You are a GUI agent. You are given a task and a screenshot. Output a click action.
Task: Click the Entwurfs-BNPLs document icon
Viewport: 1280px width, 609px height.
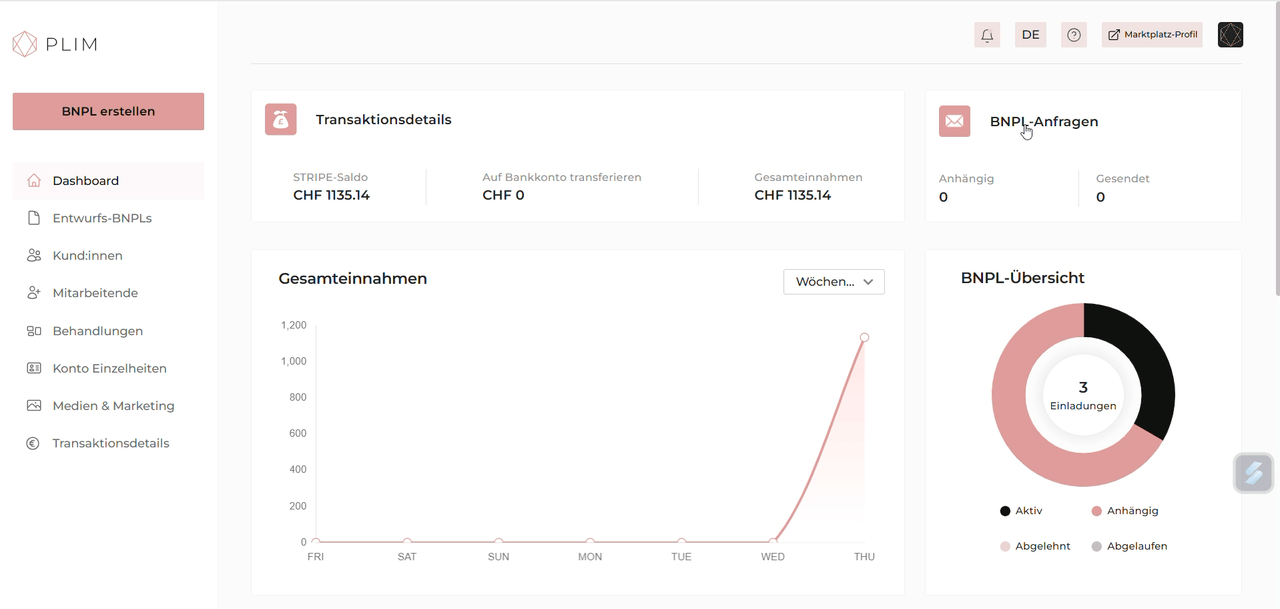pos(34,218)
